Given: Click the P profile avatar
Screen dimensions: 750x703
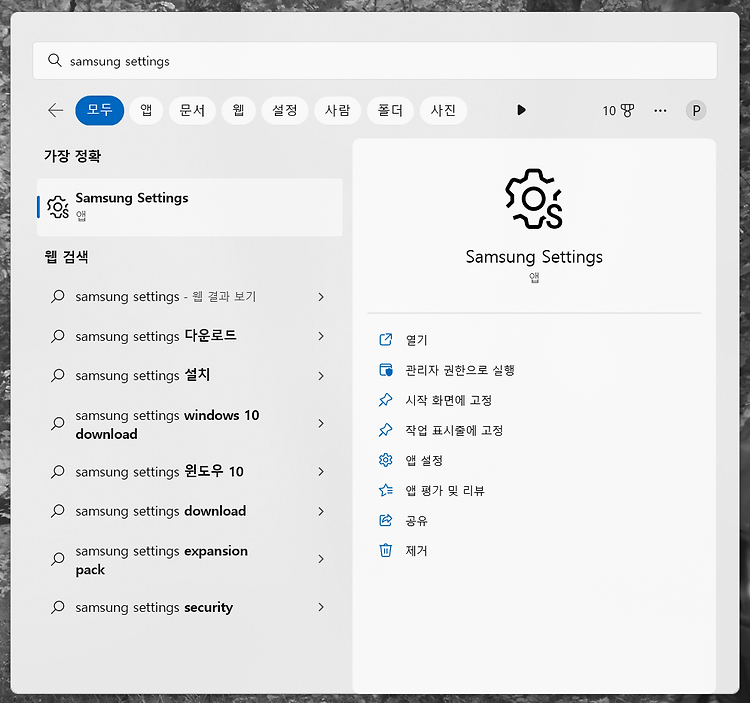Looking at the screenshot, I should 696,110.
